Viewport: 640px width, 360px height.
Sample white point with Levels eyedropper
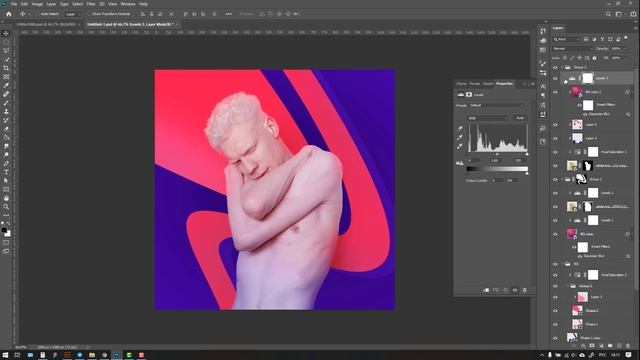click(460, 146)
